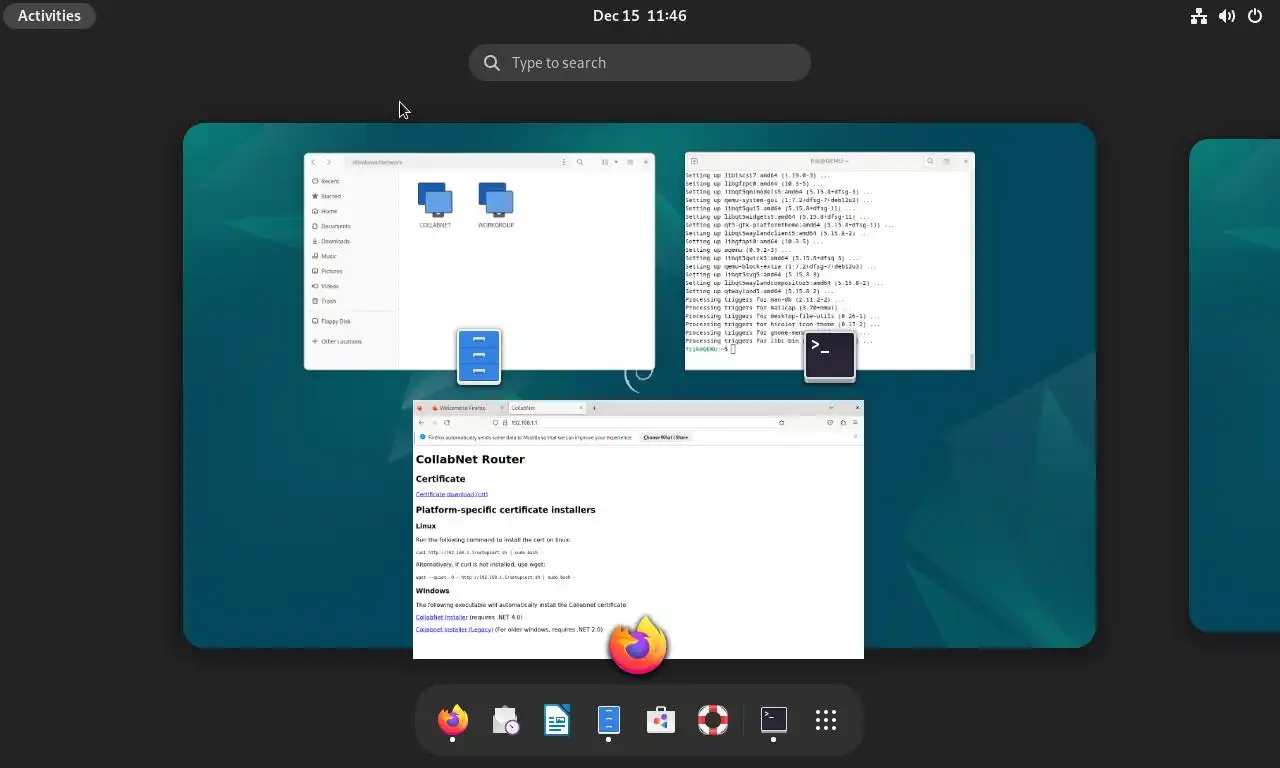
Task: Click Firefox reload button
Action: (447, 423)
